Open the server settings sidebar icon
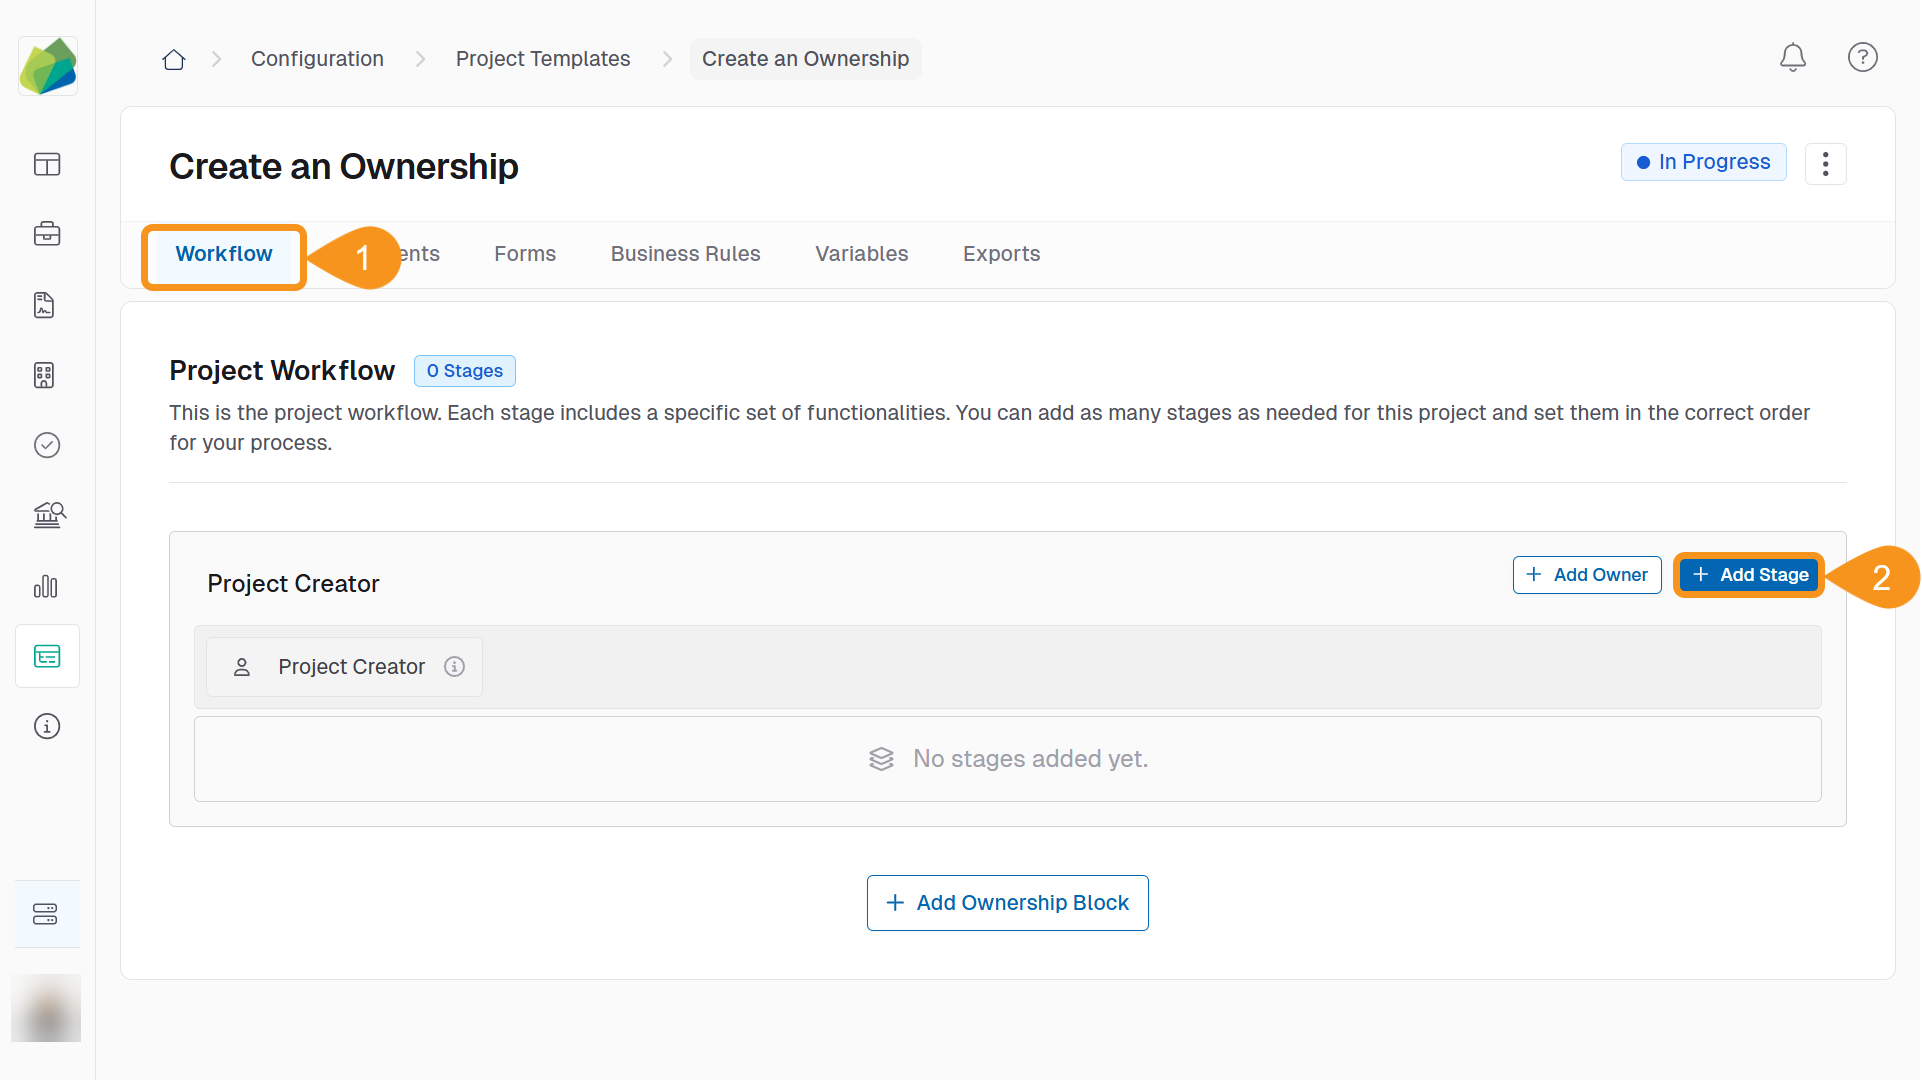This screenshot has height=1080, width=1922. coord(46,914)
